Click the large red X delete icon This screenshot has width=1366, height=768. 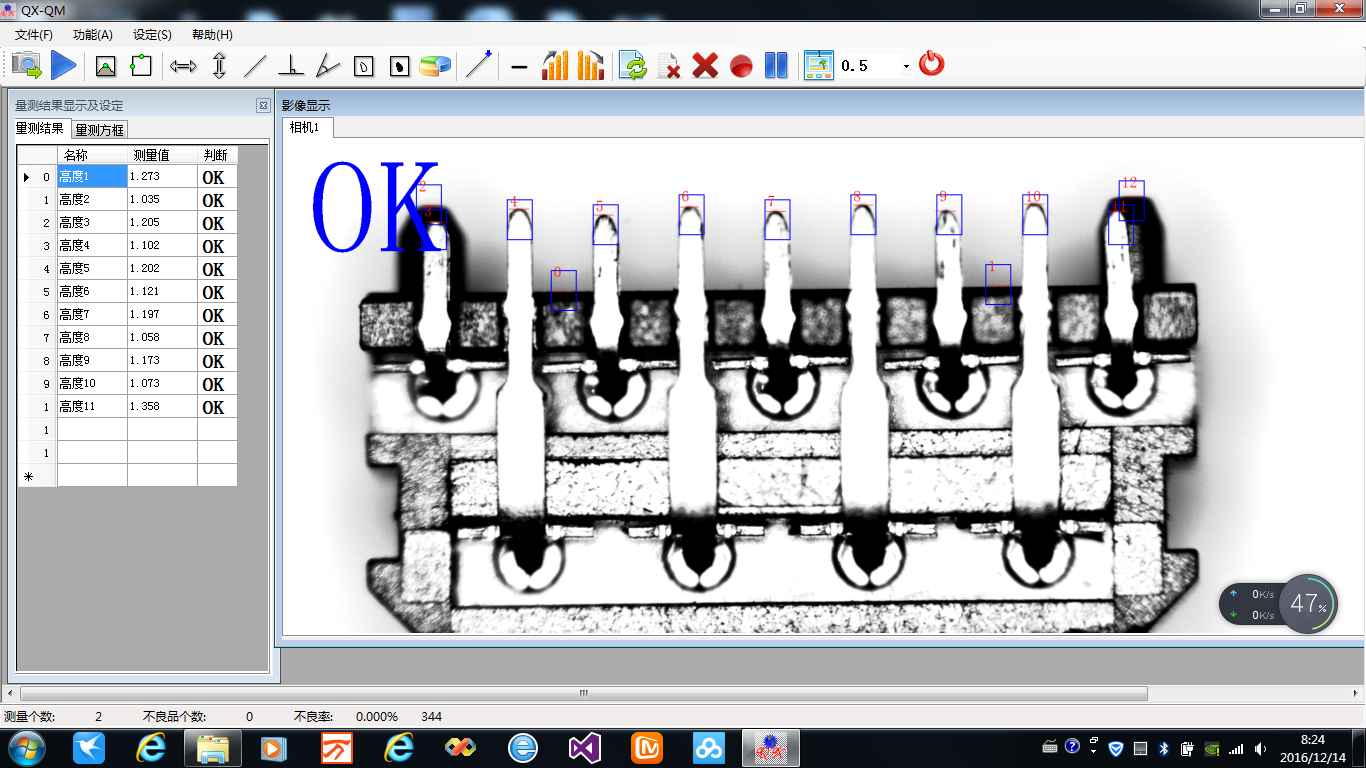pos(705,66)
